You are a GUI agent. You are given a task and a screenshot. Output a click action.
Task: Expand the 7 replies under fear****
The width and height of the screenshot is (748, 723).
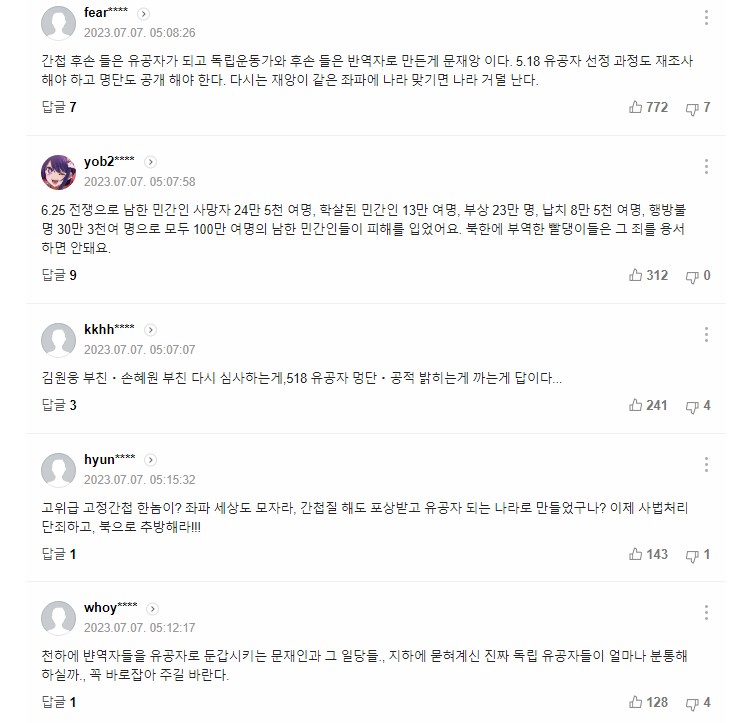59,107
